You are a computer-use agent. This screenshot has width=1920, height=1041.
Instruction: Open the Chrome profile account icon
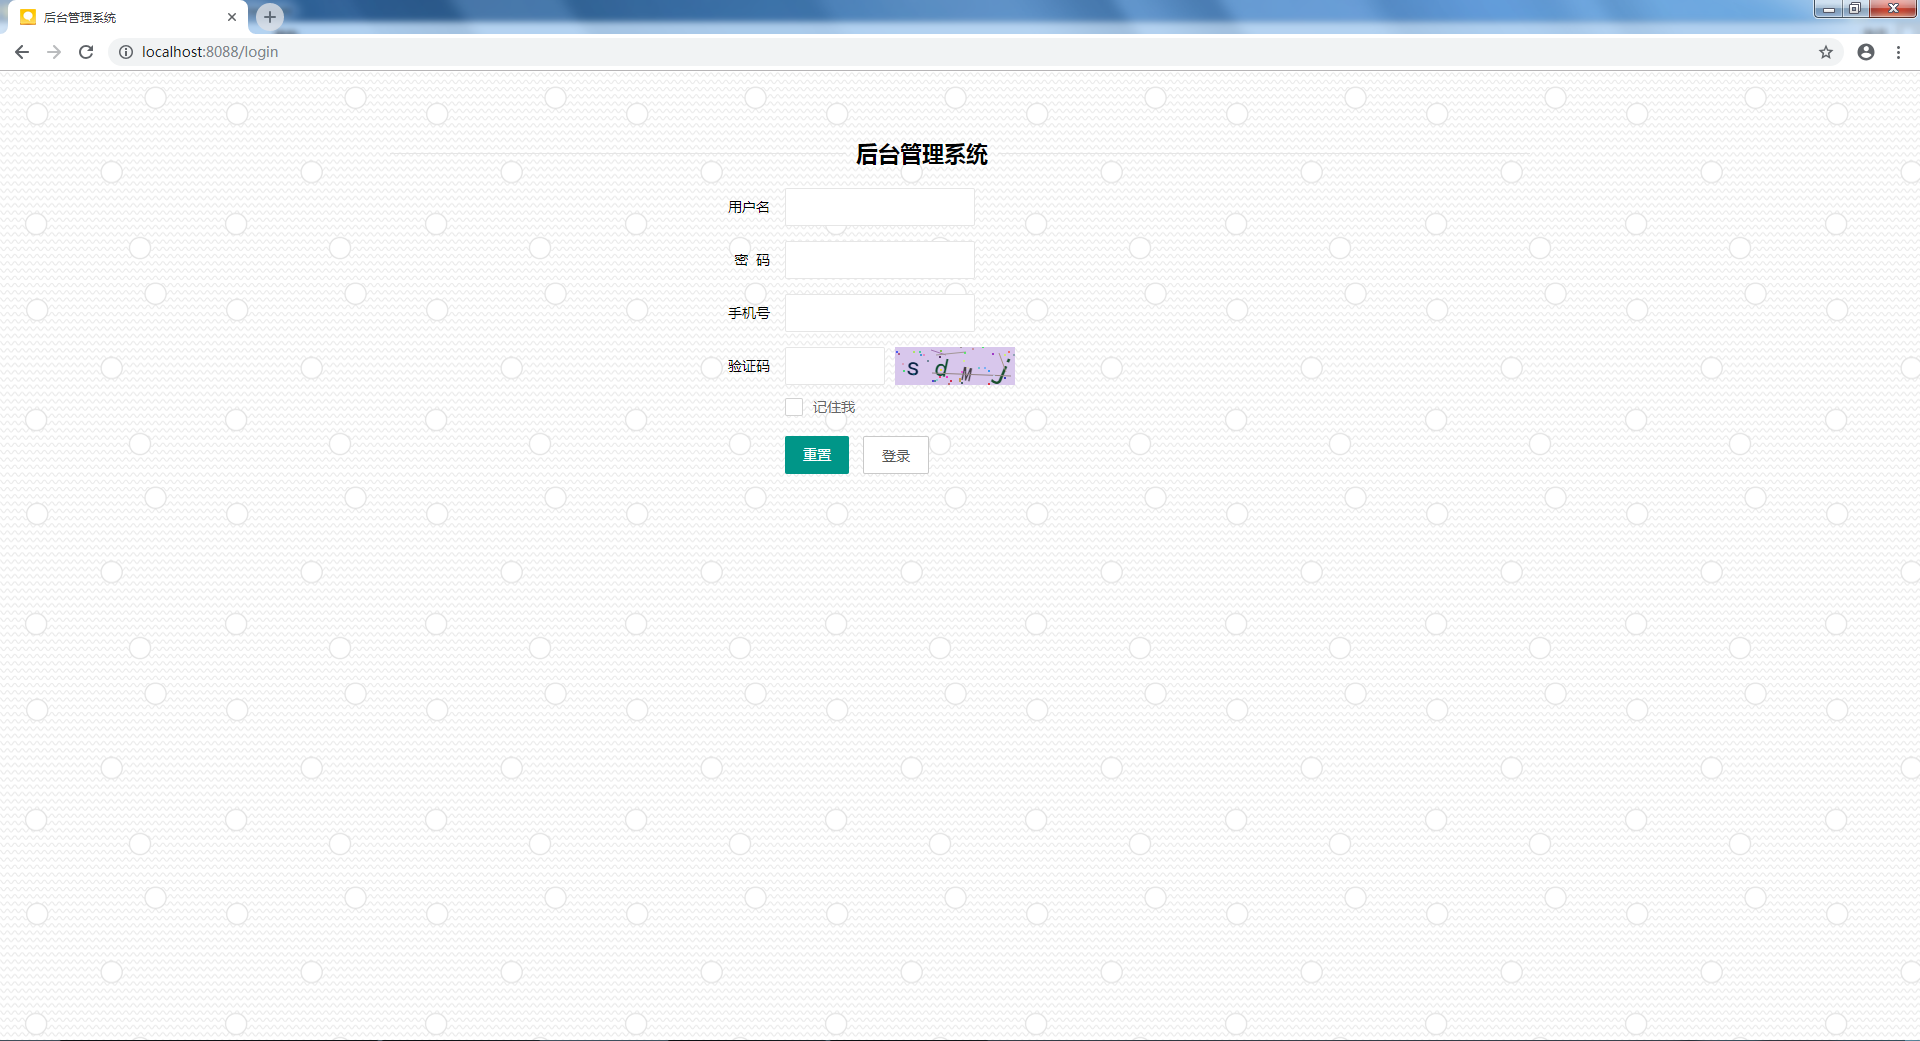1865,52
